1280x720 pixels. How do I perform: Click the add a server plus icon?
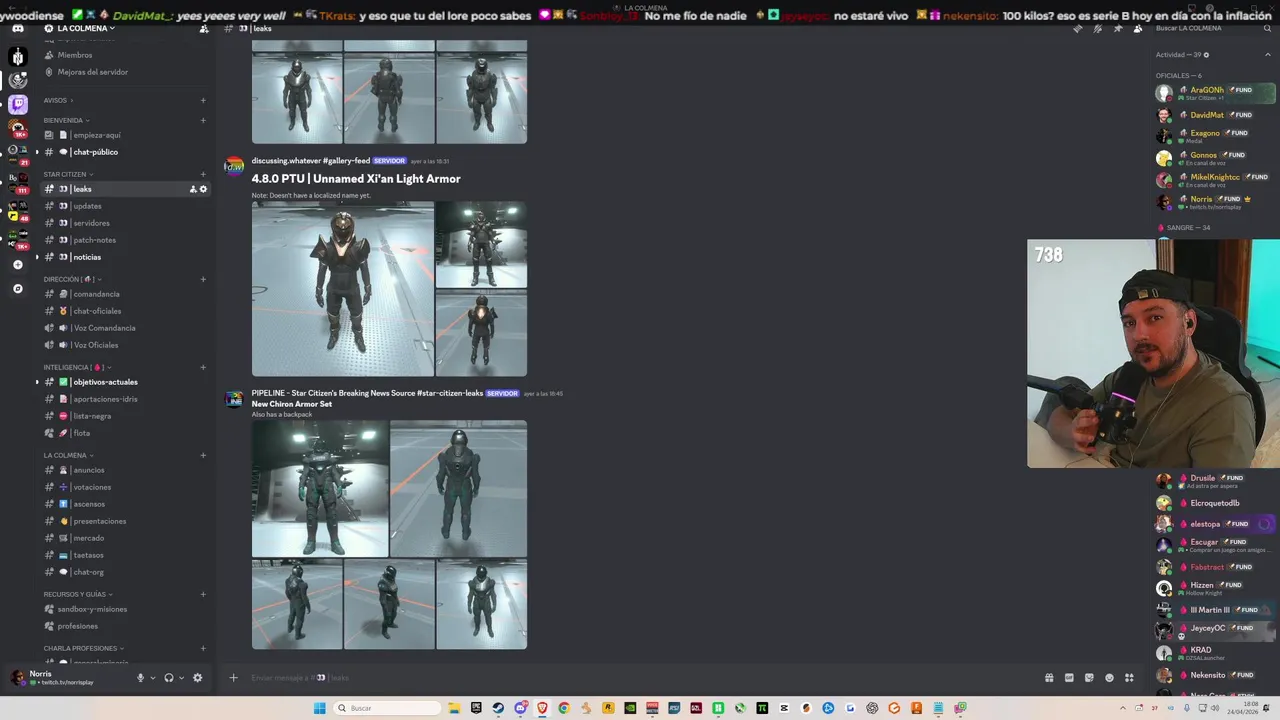(x=18, y=265)
